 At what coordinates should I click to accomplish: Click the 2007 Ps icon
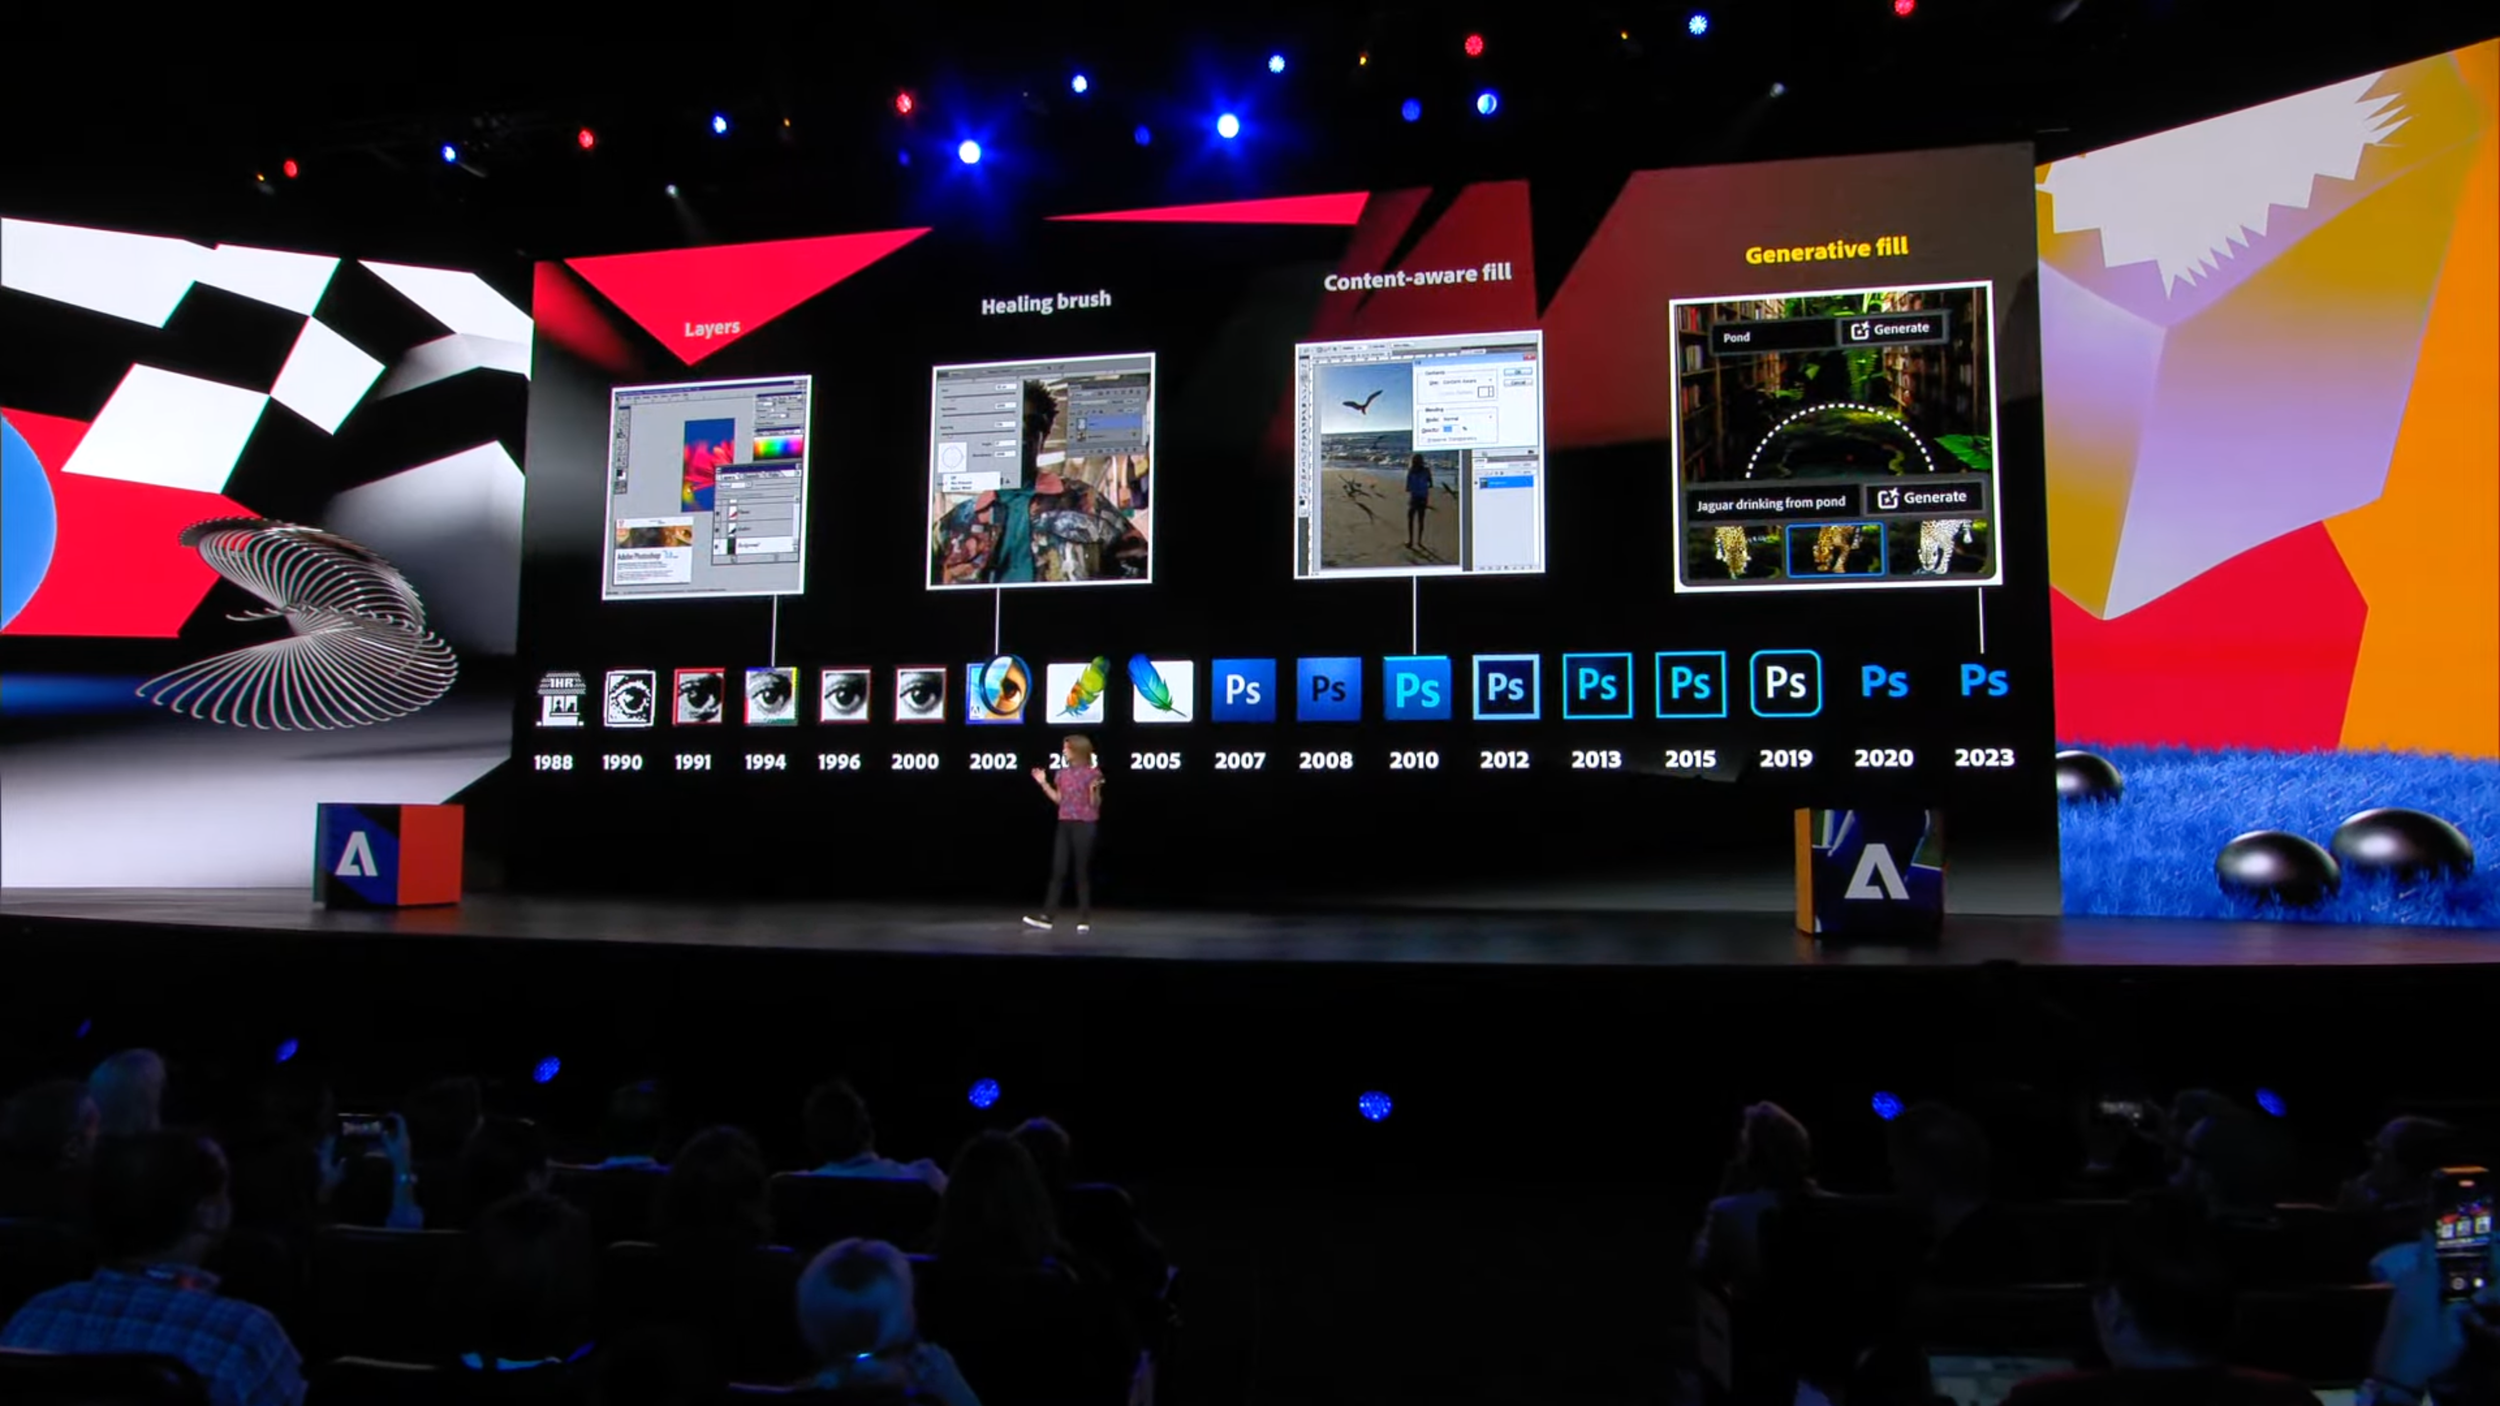pyautogui.click(x=1243, y=689)
